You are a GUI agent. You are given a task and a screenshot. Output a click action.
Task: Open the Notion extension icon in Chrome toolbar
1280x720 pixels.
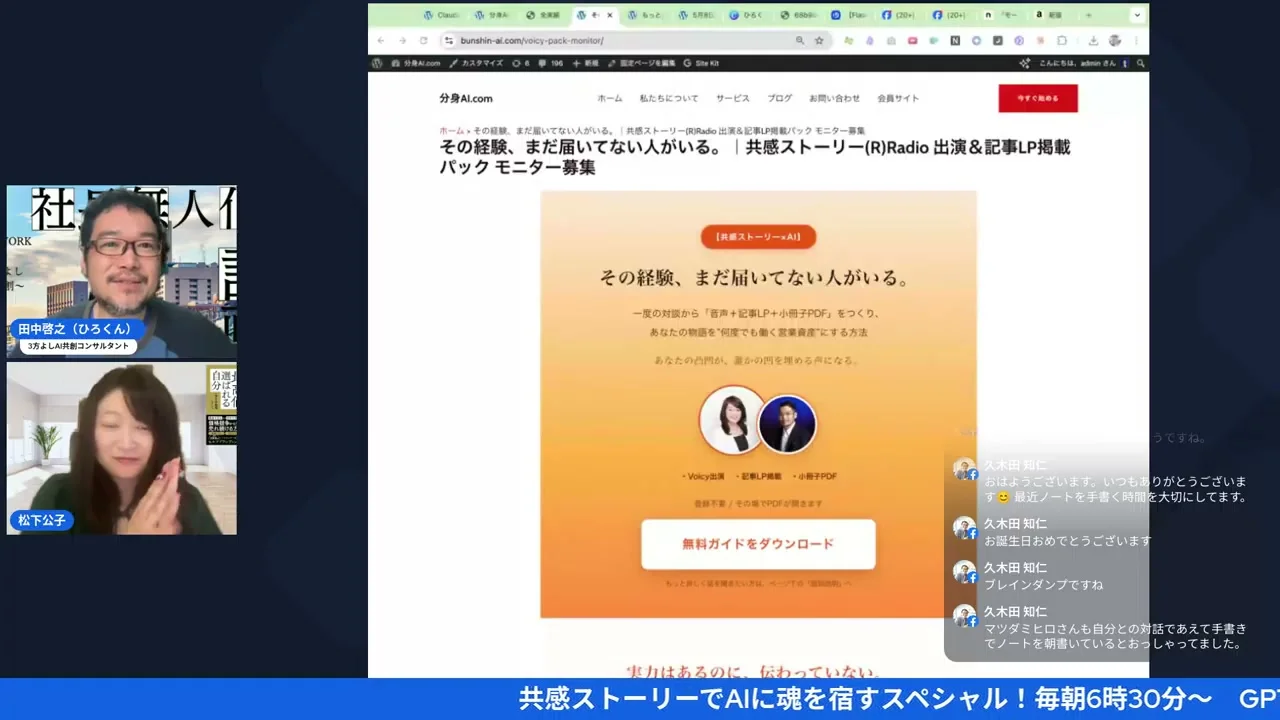pyautogui.click(x=956, y=40)
